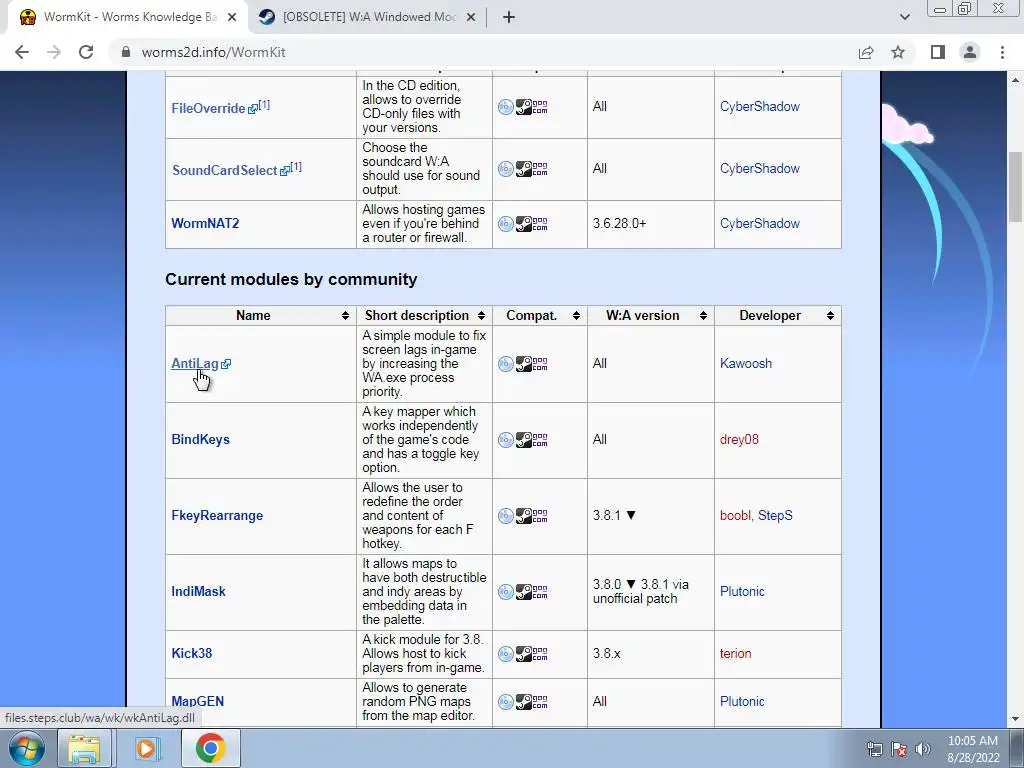Open the SoundCardSelect download link
1024x768 pixels.
click(x=225, y=170)
